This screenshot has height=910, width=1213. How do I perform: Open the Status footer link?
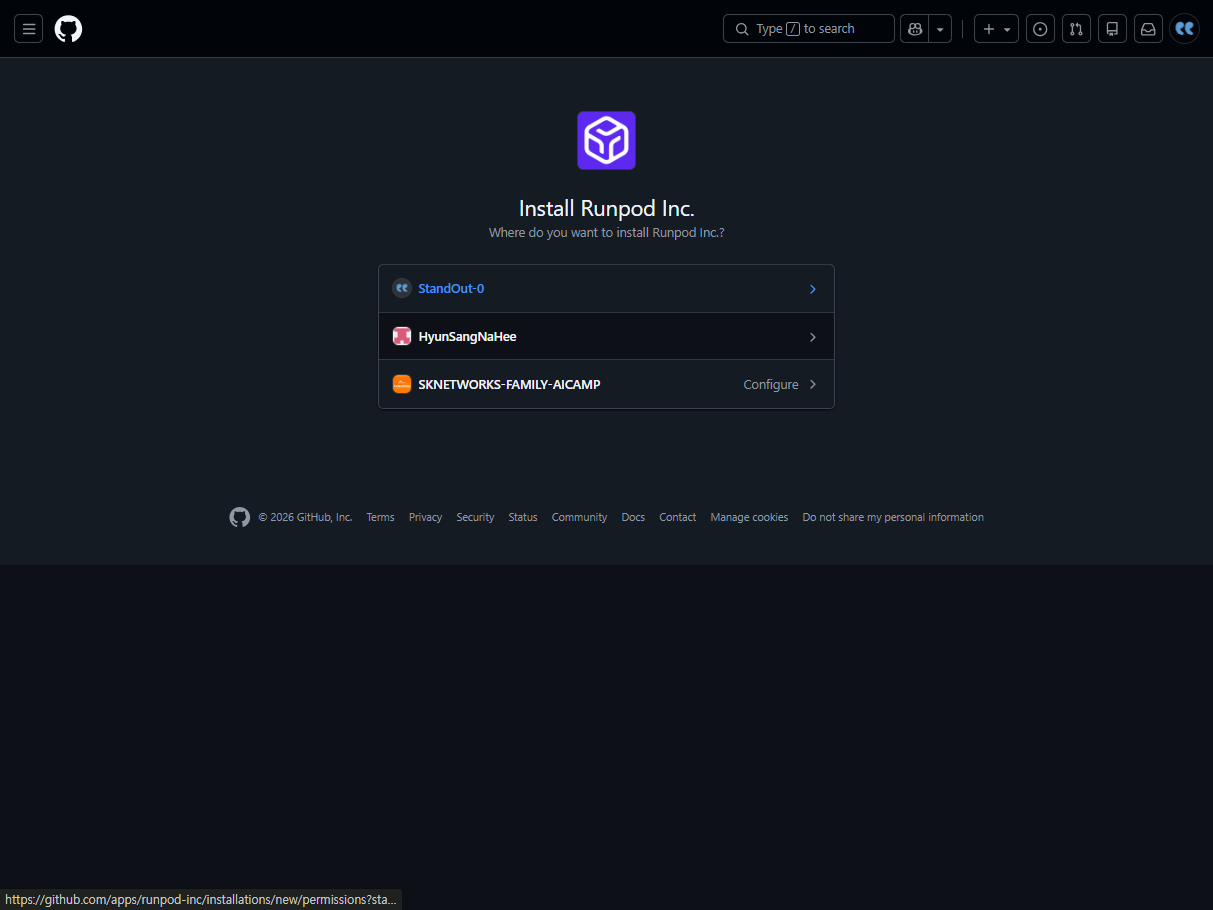coord(523,517)
